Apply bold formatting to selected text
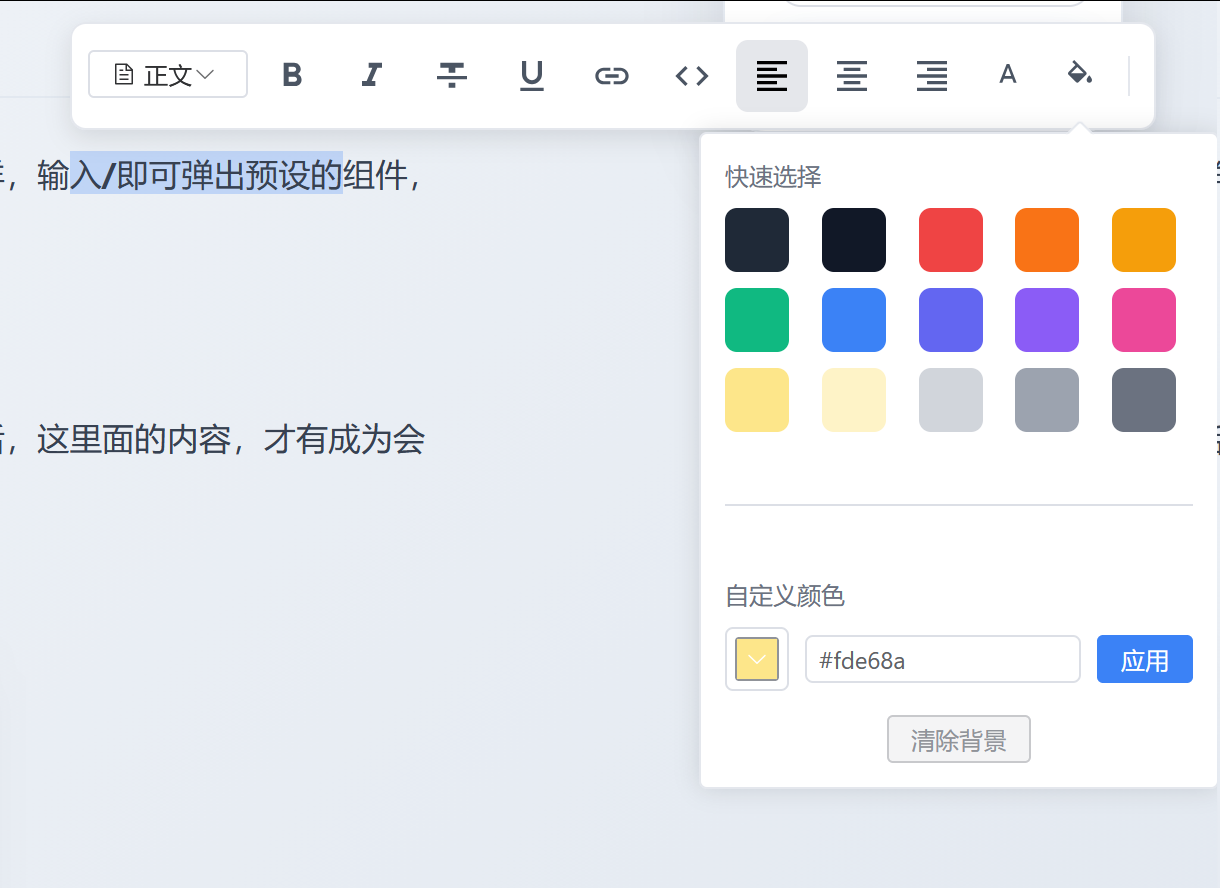Viewport: 1220px width, 888px height. (291, 74)
